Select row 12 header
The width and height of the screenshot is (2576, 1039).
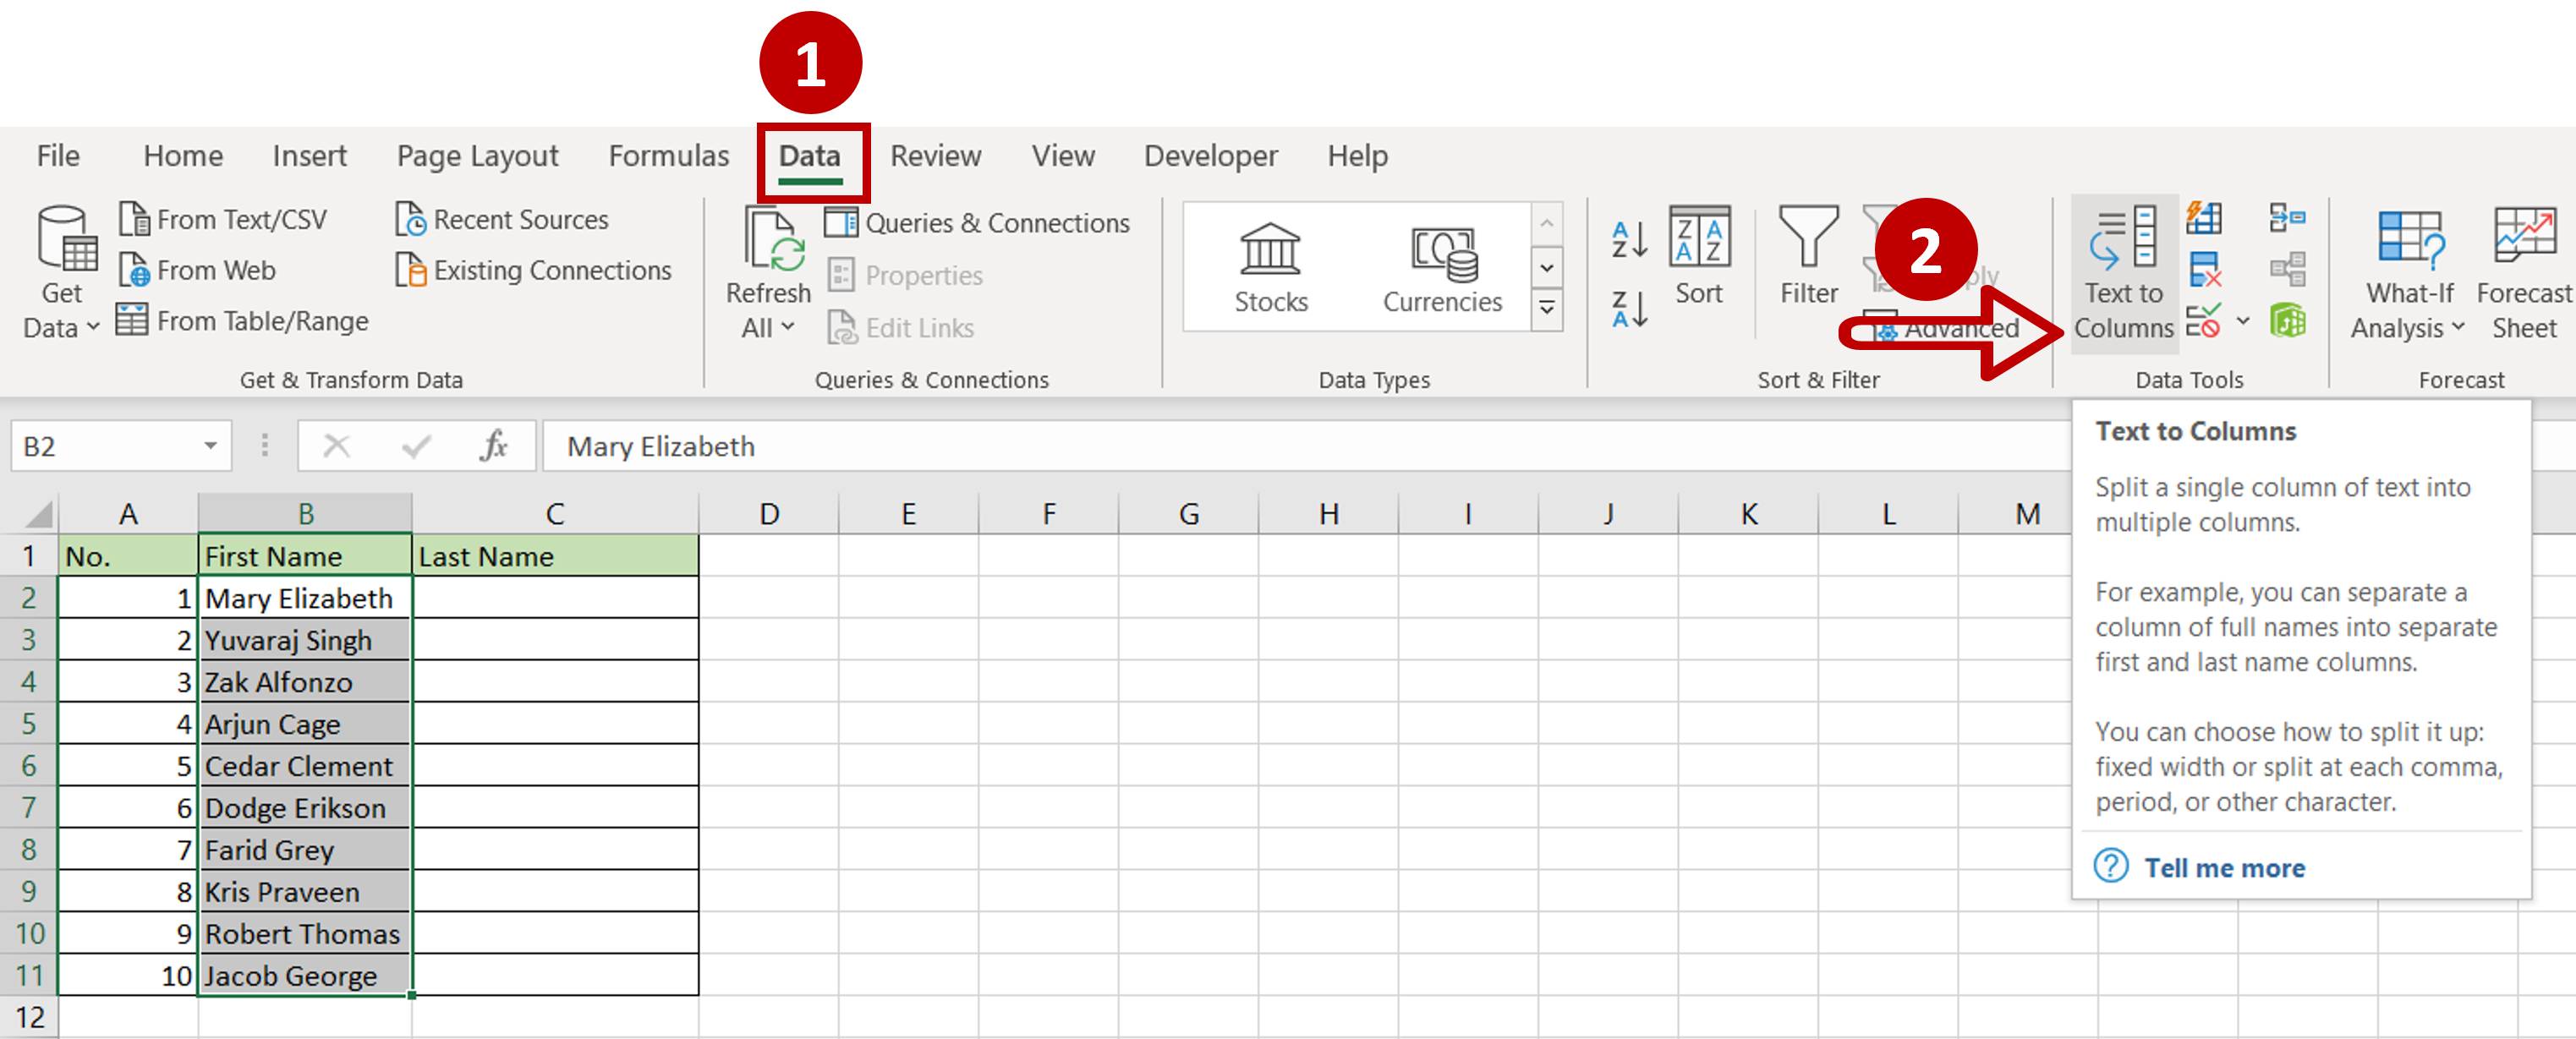click(29, 1017)
